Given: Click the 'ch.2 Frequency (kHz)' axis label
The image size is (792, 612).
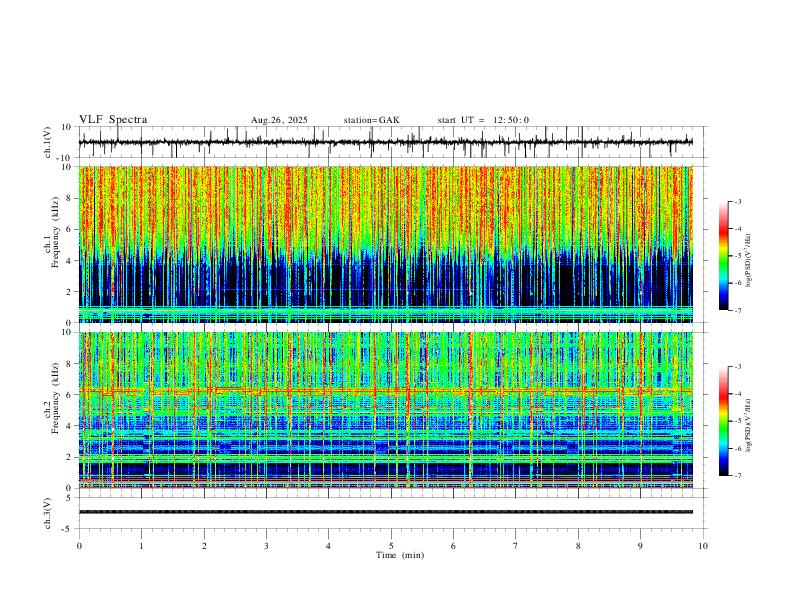Looking at the screenshot, I should 52,398.
